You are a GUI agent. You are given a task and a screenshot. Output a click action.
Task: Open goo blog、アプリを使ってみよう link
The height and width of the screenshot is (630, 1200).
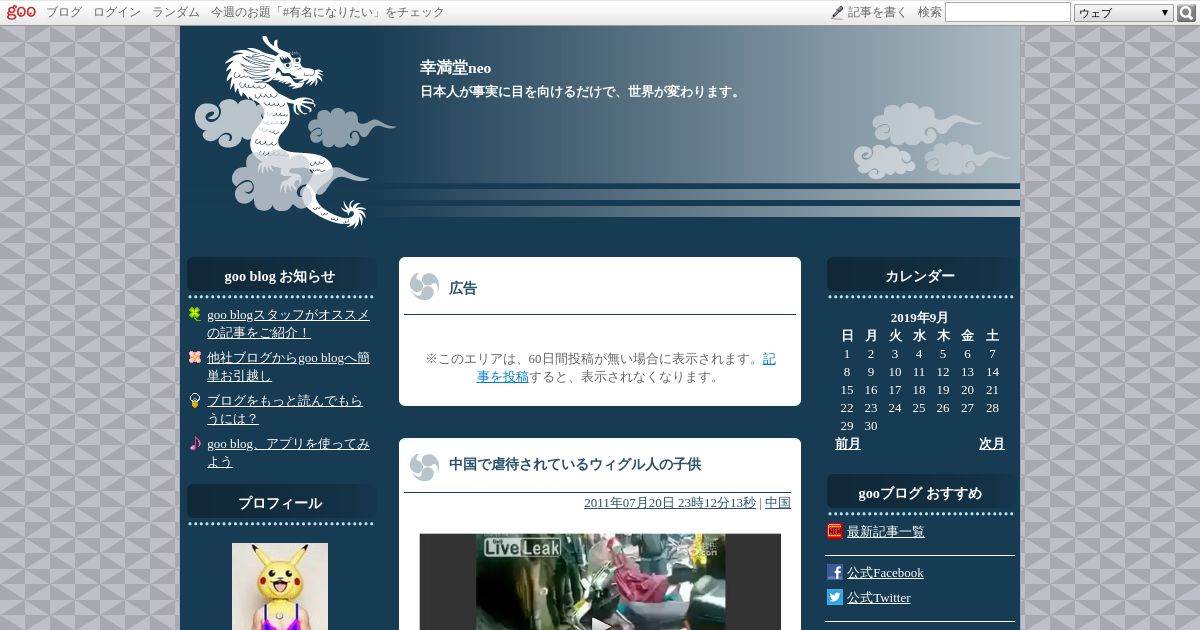coord(288,452)
